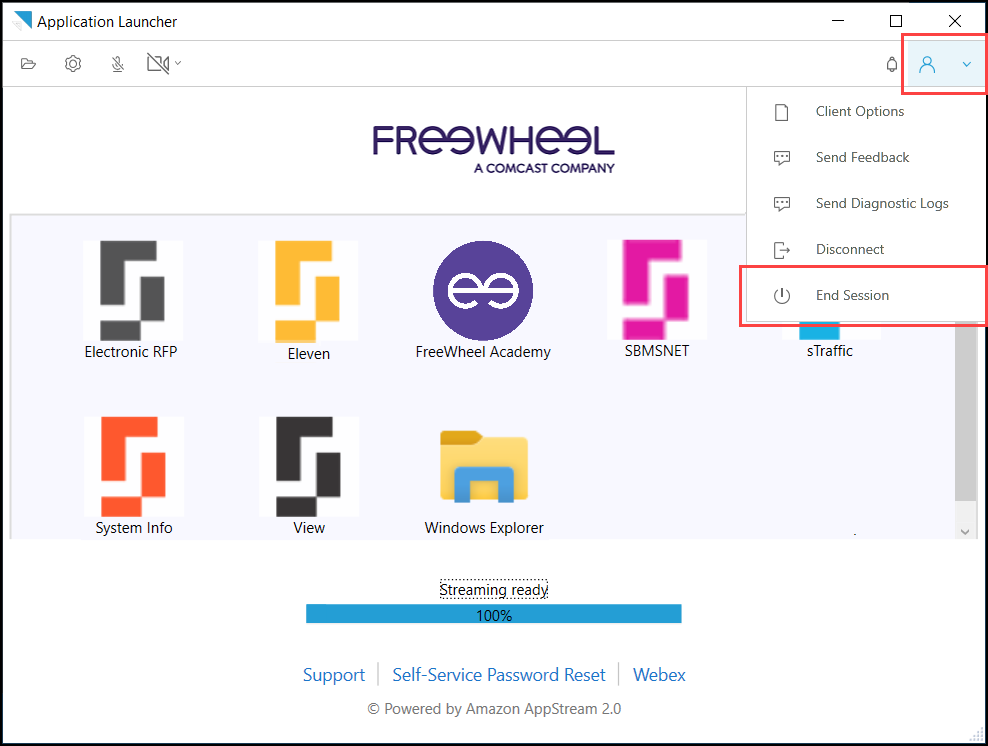The height and width of the screenshot is (746, 988).
Task: Open the SBMSNET application
Action: tap(656, 290)
